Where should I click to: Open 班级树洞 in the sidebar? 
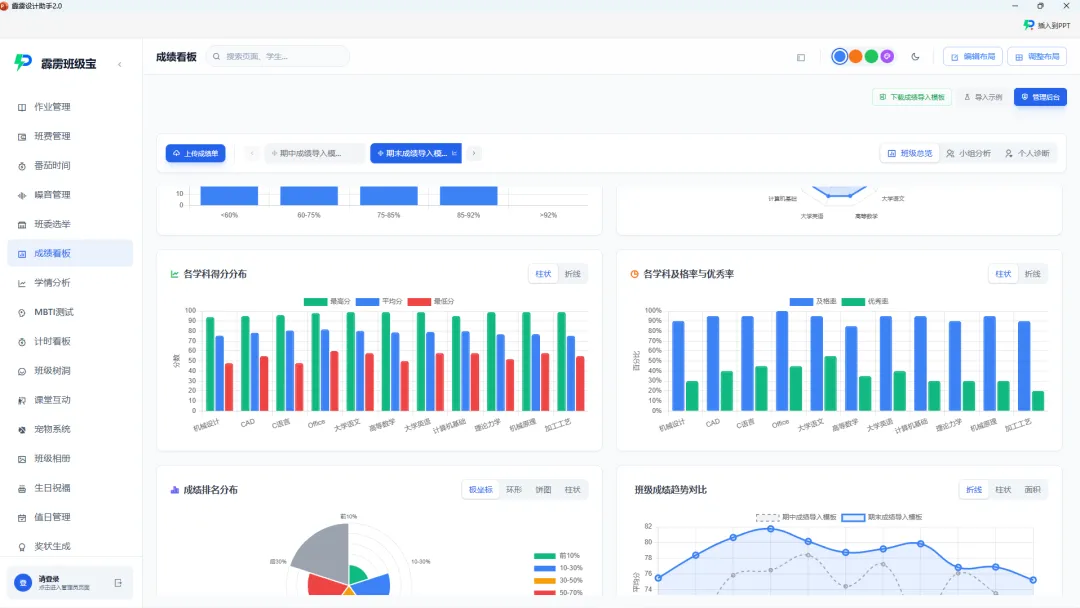(x=70, y=370)
